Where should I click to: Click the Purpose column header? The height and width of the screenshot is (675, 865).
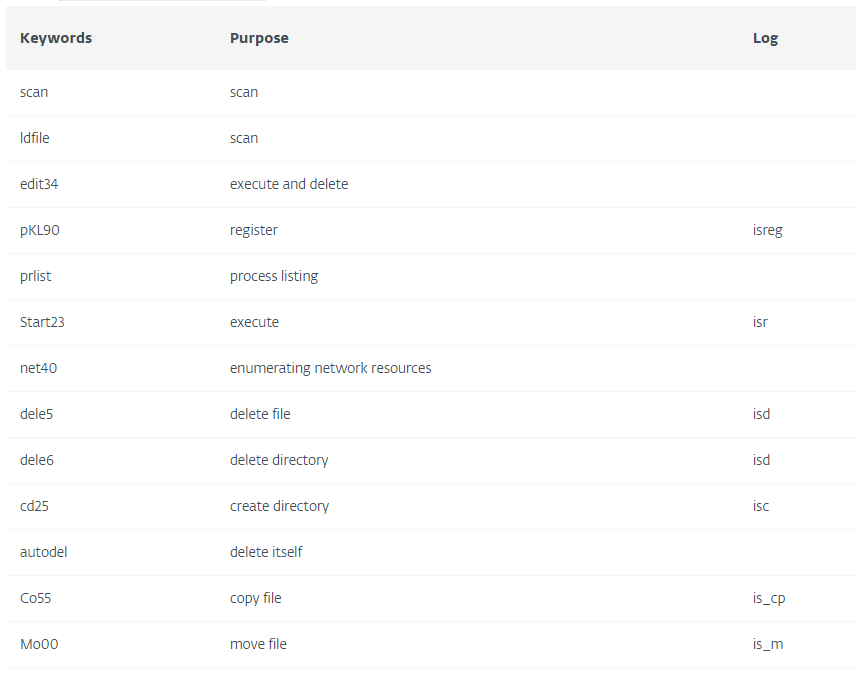click(259, 38)
